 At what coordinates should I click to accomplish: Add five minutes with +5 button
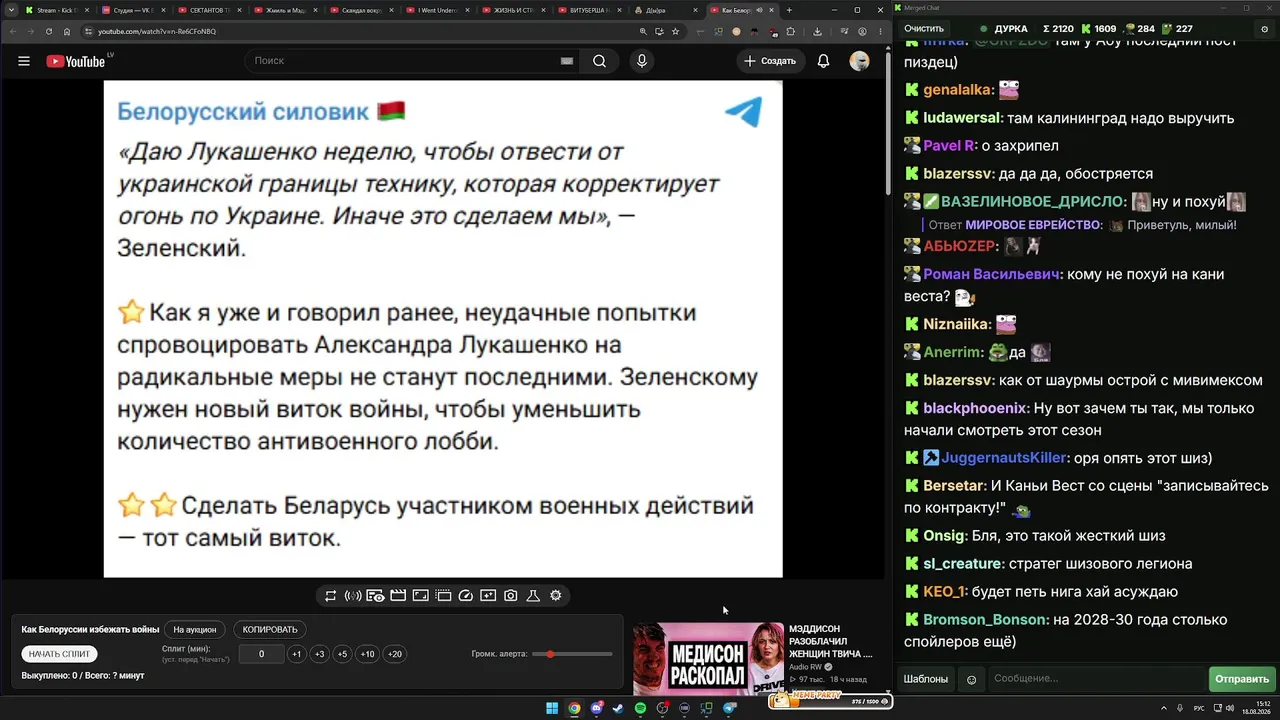(342, 654)
